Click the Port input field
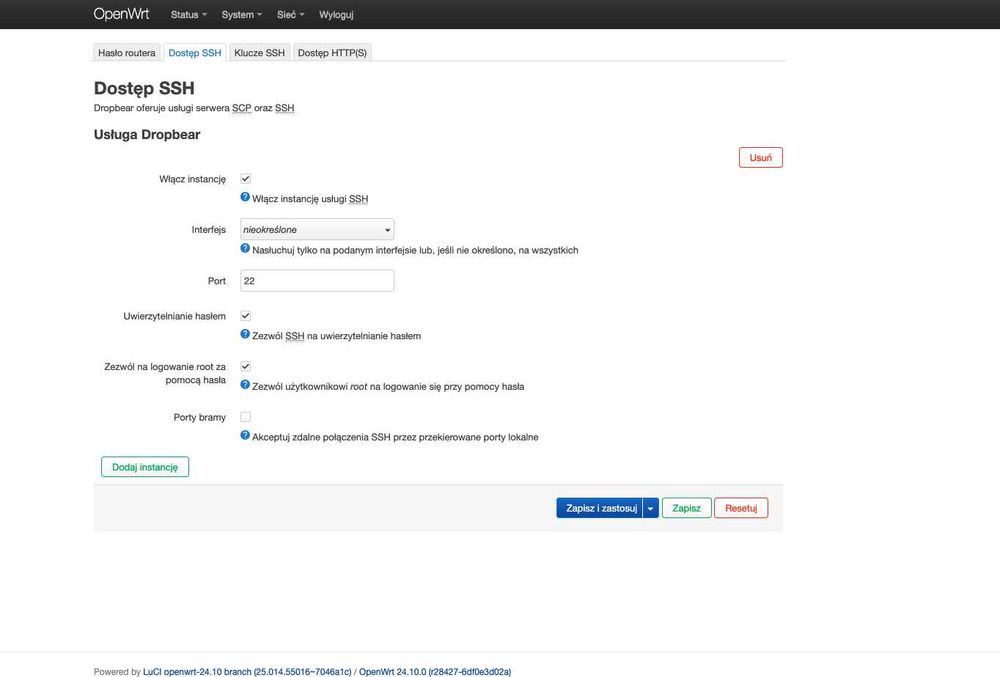 click(317, 280)
